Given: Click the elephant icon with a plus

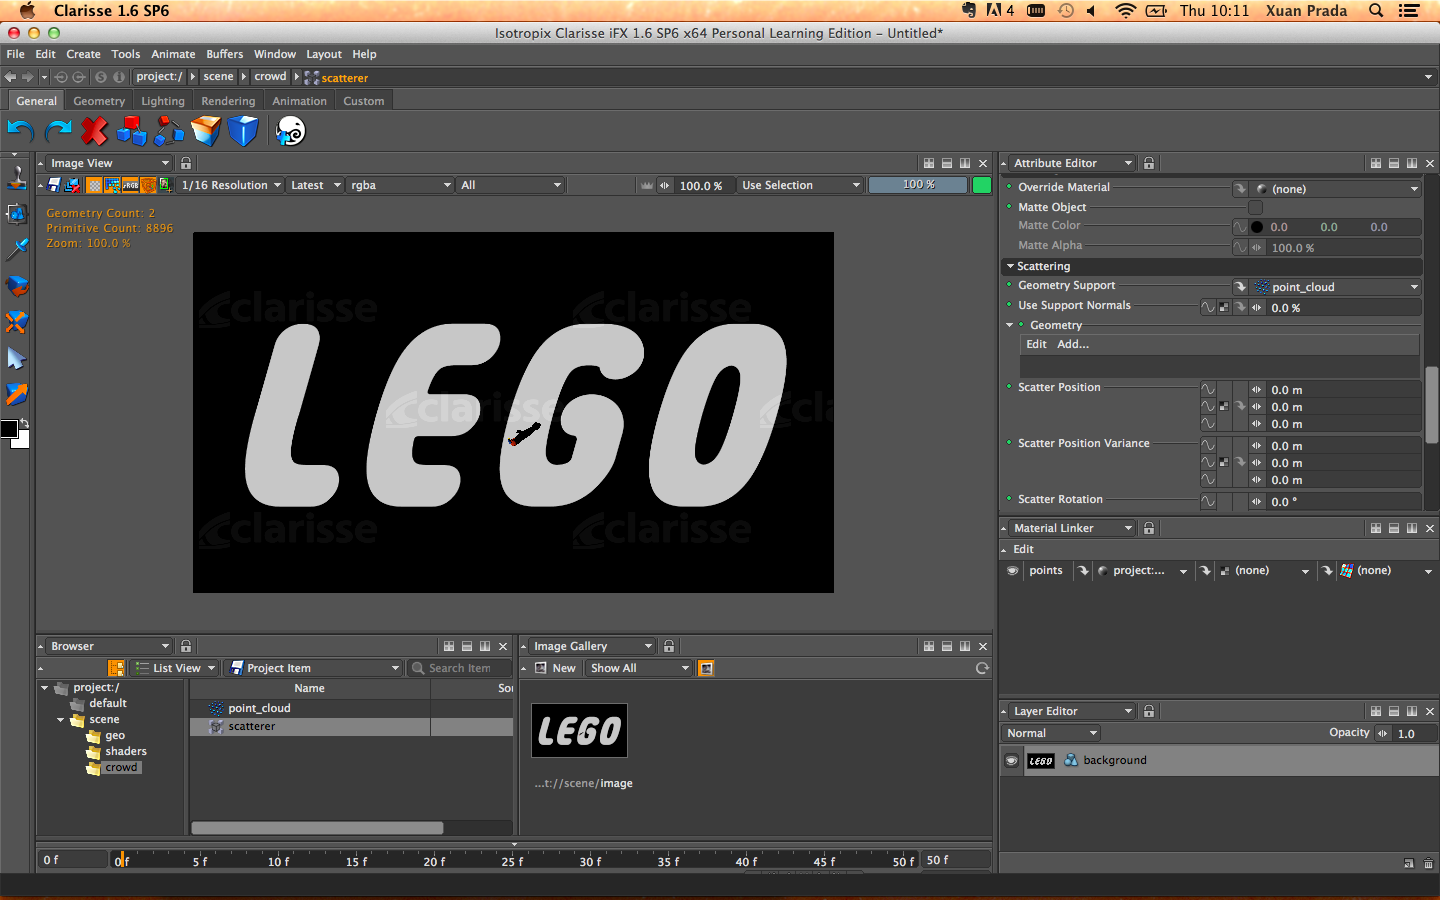Looking at the screenshot, I should (x=290, y=131).
